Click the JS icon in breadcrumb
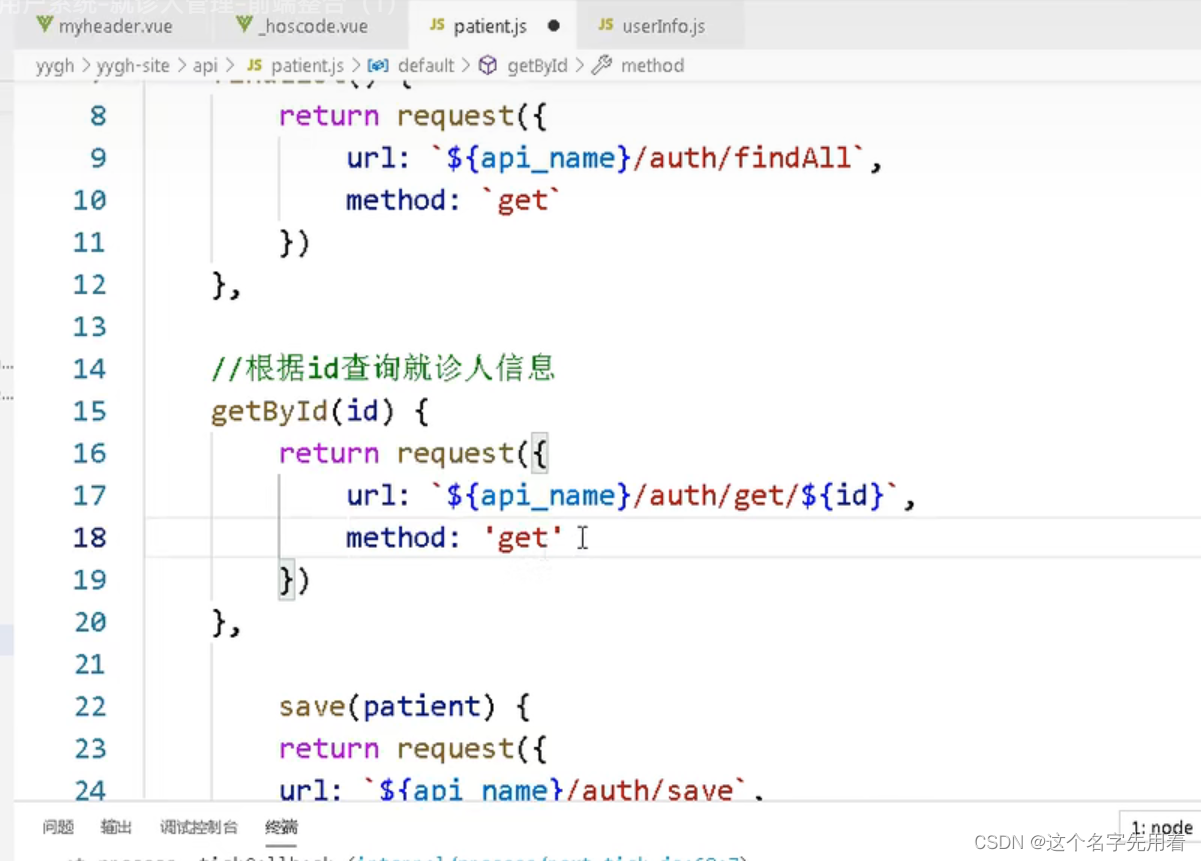Screen dimensions: 1201x861 254,66
